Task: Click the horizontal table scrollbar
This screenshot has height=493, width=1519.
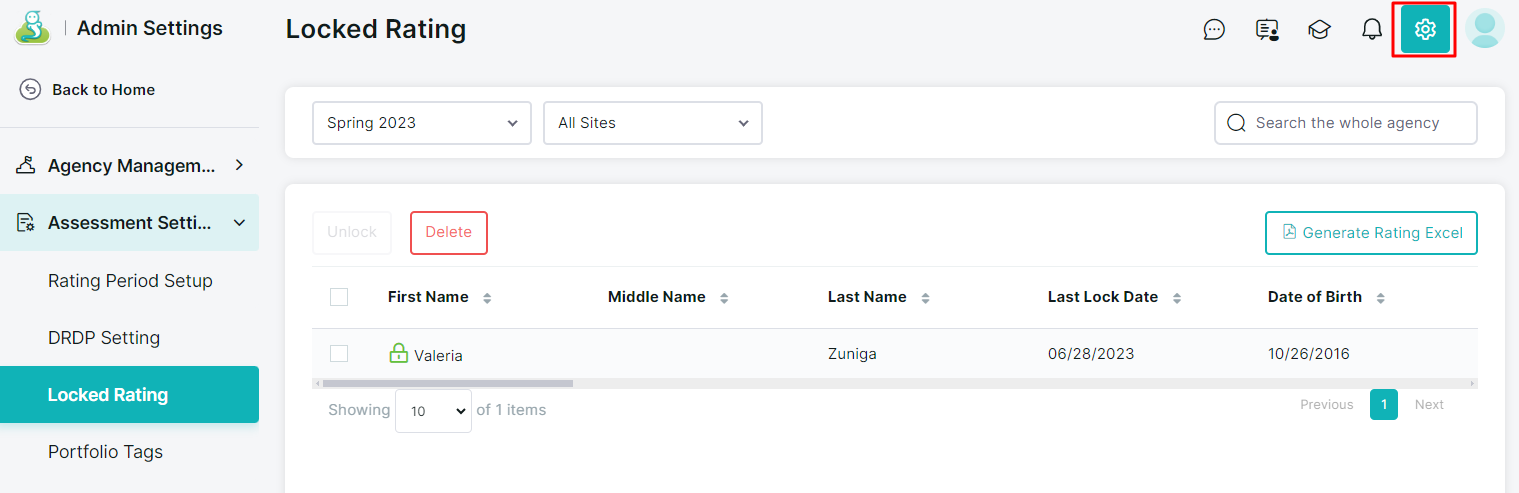Action: point(447,383)
